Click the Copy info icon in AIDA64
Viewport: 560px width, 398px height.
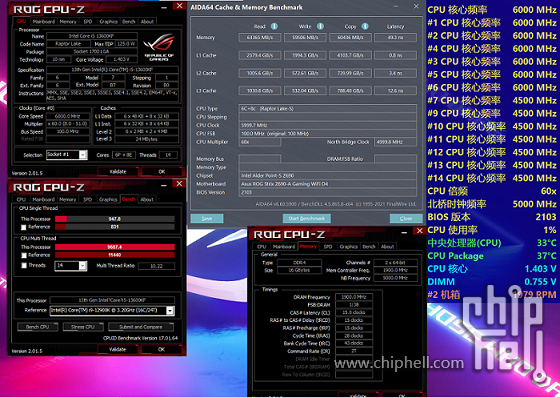(x=365, y=26)
